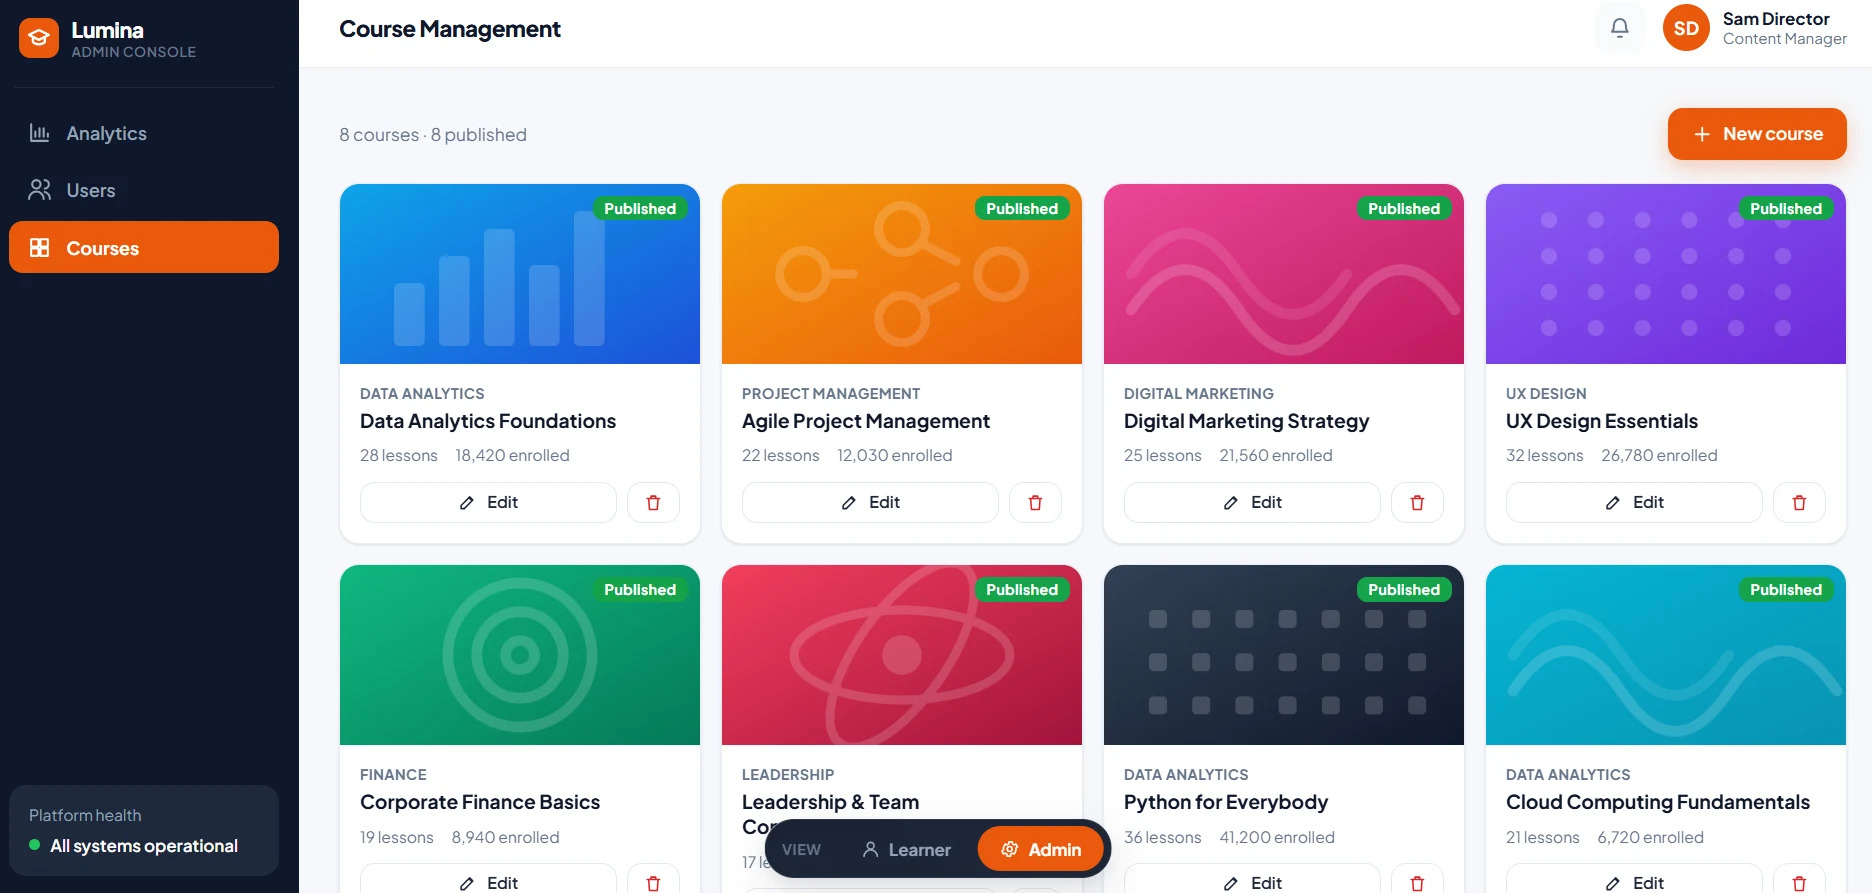
Task: Click the '41,200 enrolled' count
Action: 1277,837
